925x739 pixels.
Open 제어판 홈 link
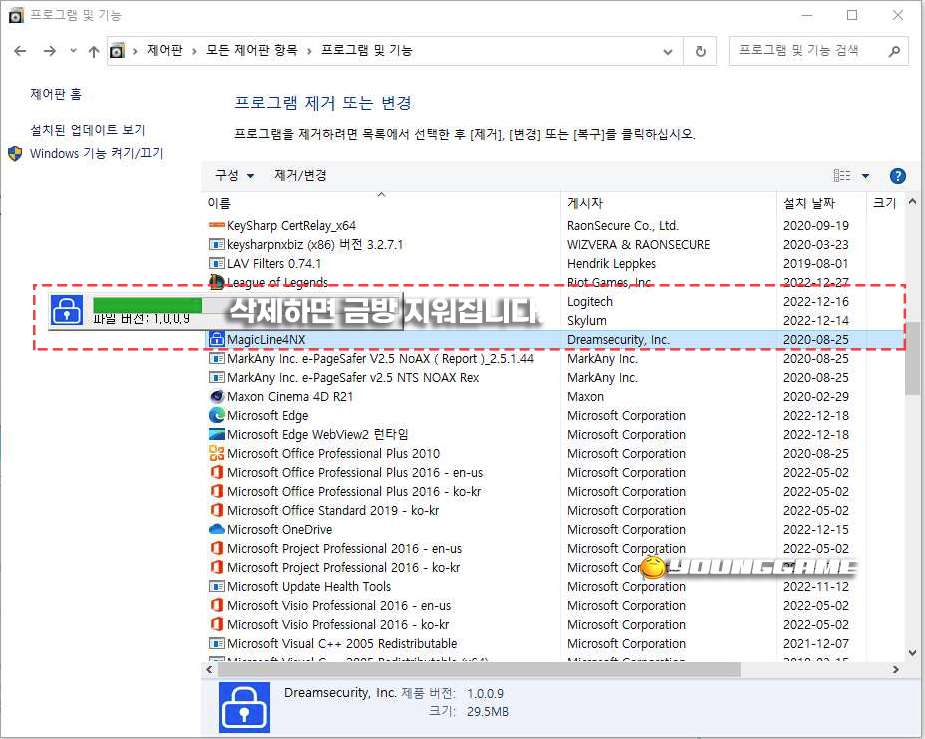pyautogui.click(x=56, y=94)
